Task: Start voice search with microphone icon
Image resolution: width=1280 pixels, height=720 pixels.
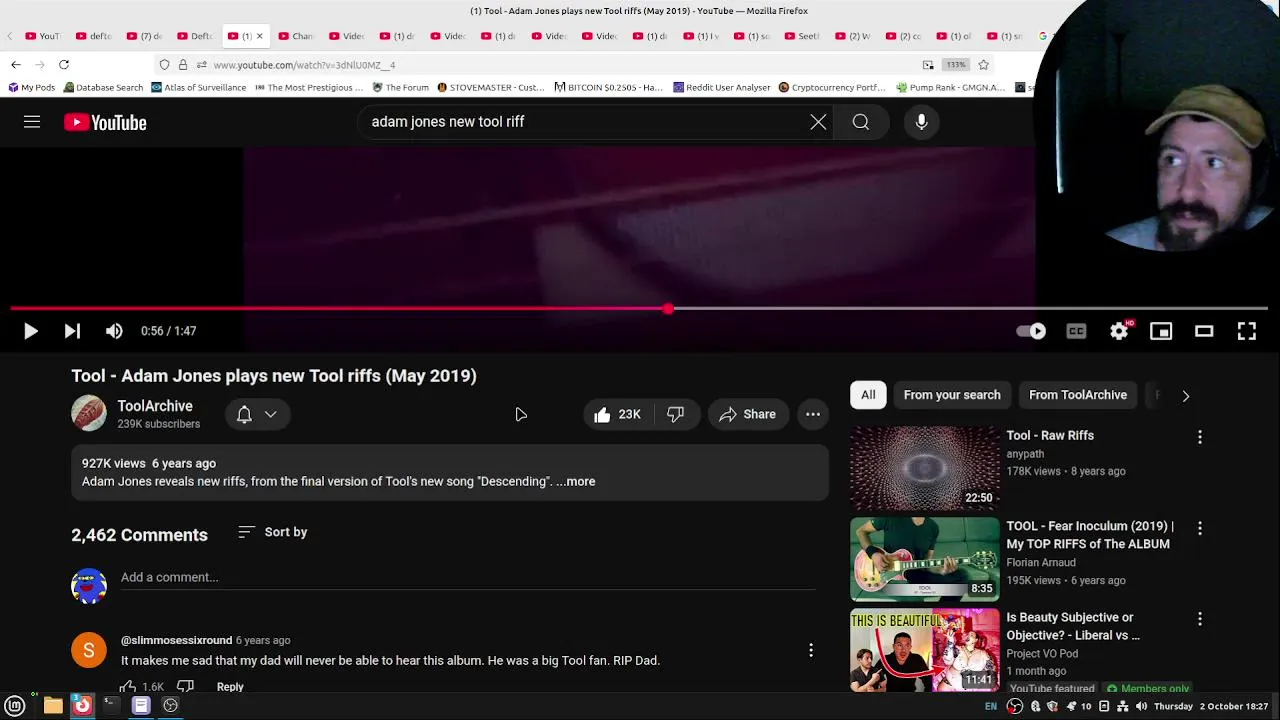Action: click(921, 122)
